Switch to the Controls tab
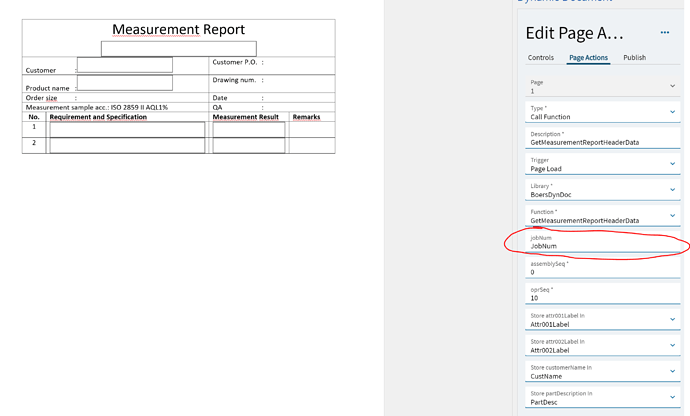The height and width of the screenshot is (416, 690). click(x=540, y=58)
